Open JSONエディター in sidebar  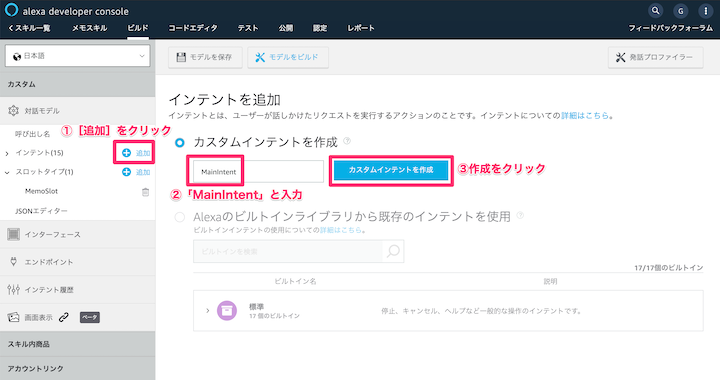[41, 211]
